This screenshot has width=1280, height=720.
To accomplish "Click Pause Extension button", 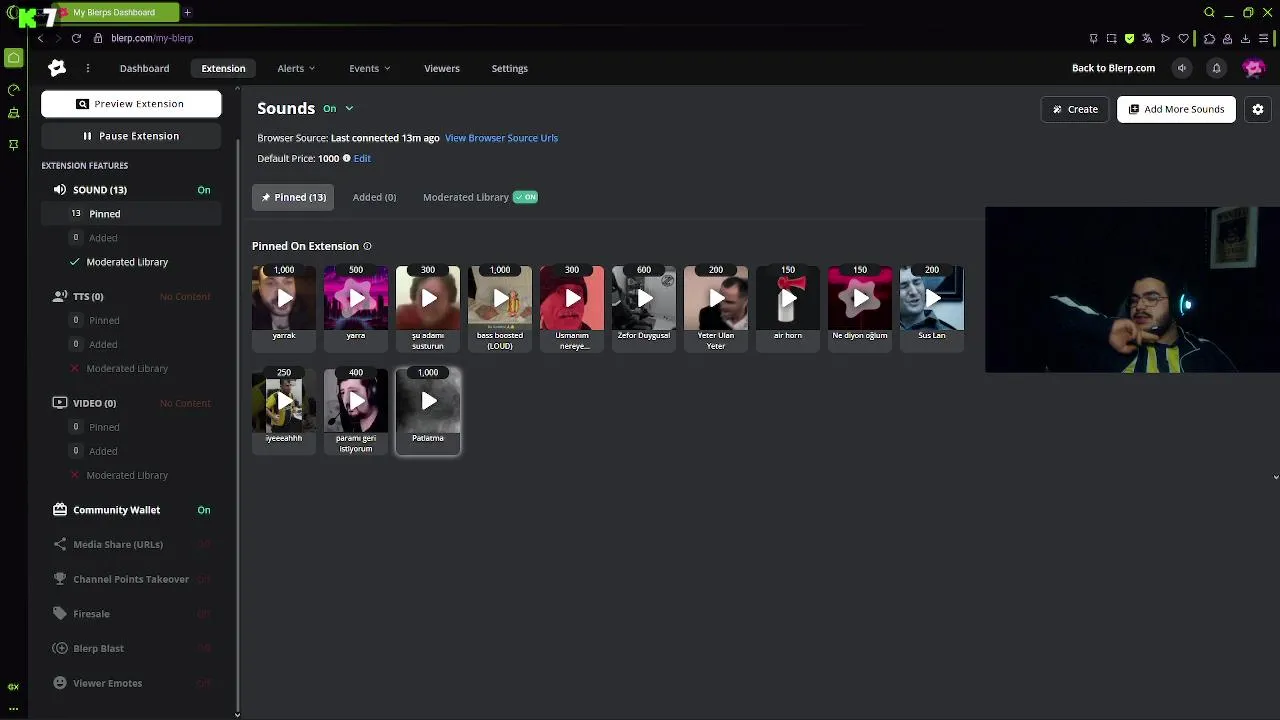I will point(131,136).
